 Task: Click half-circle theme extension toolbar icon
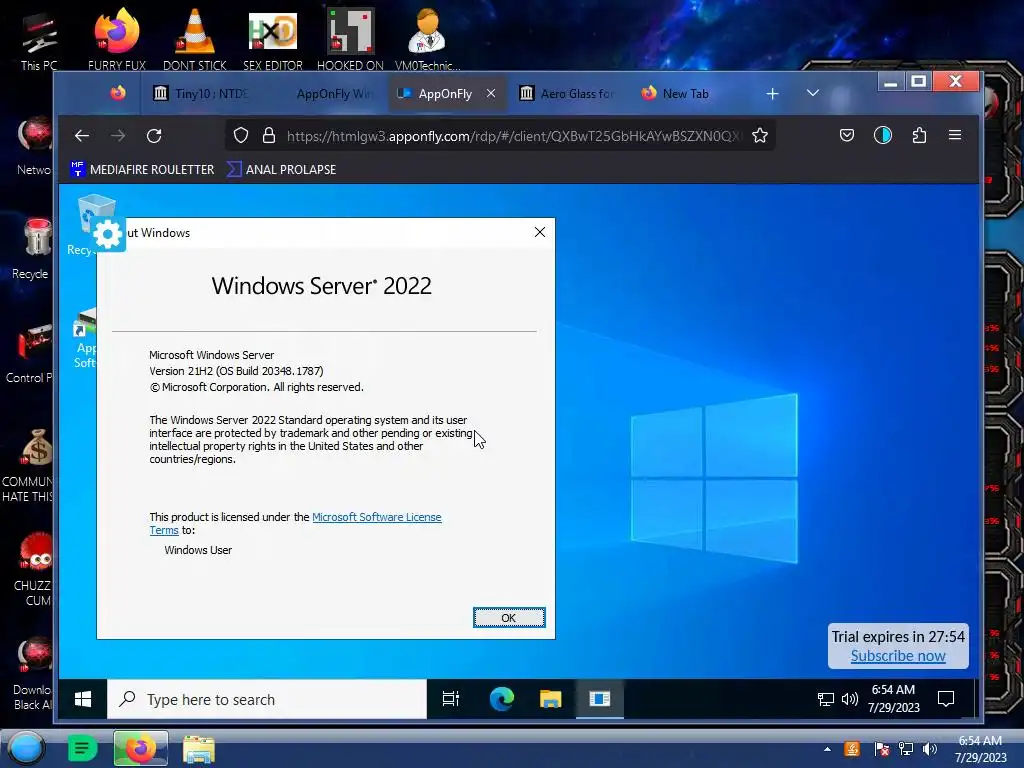883,135
